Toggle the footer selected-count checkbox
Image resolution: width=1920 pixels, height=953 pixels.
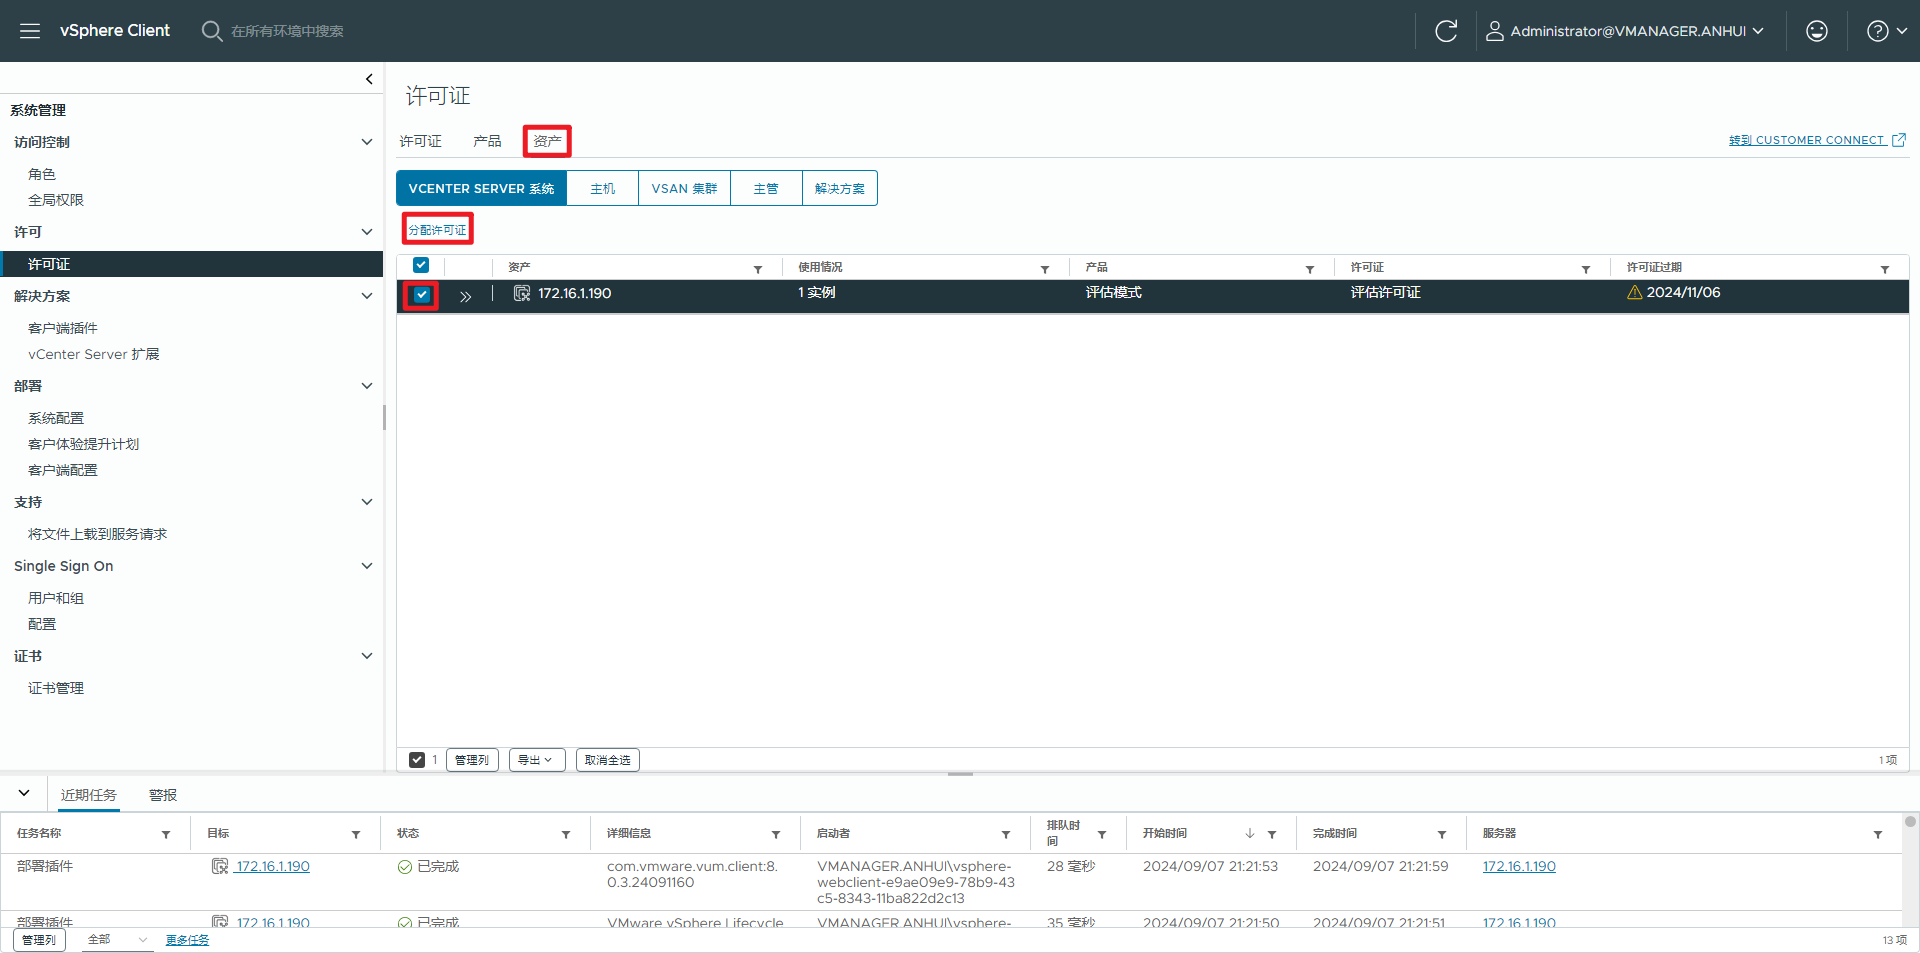417,760
